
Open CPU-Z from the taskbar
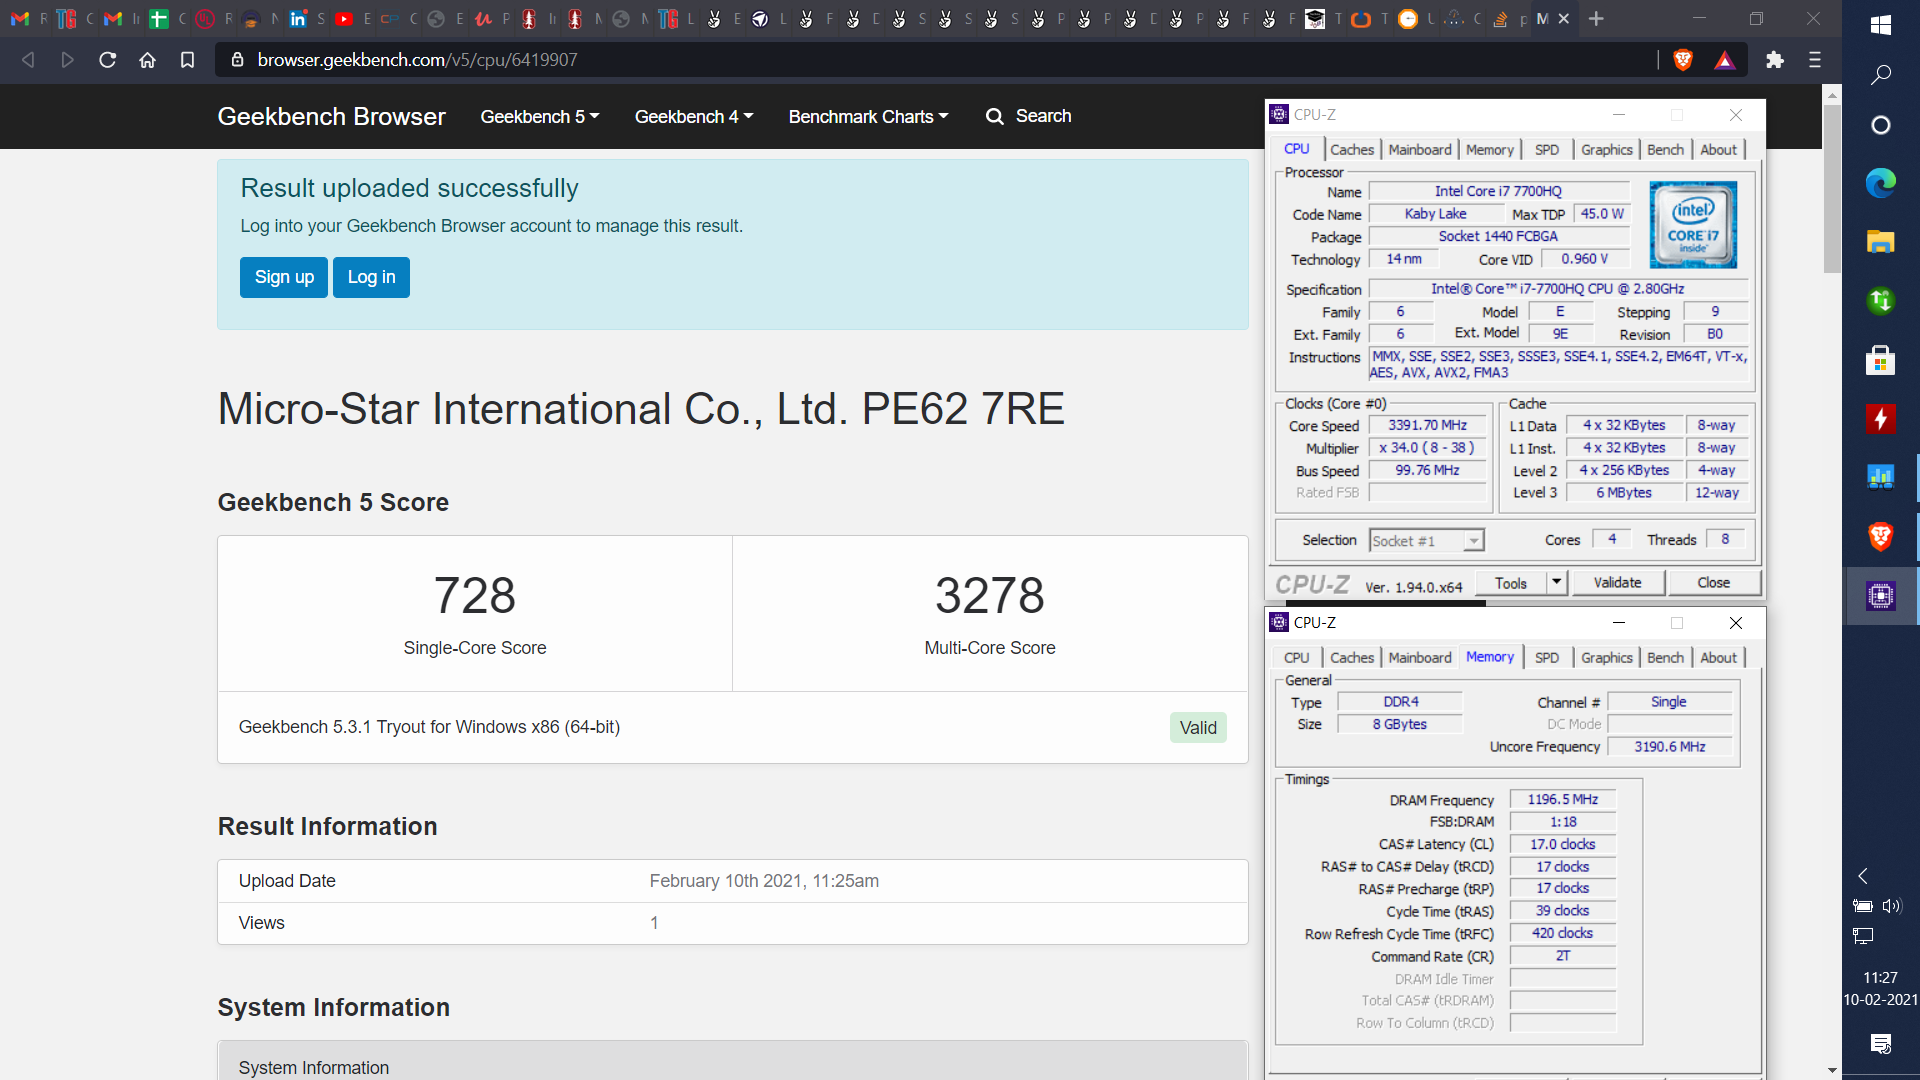(1880, 596)
